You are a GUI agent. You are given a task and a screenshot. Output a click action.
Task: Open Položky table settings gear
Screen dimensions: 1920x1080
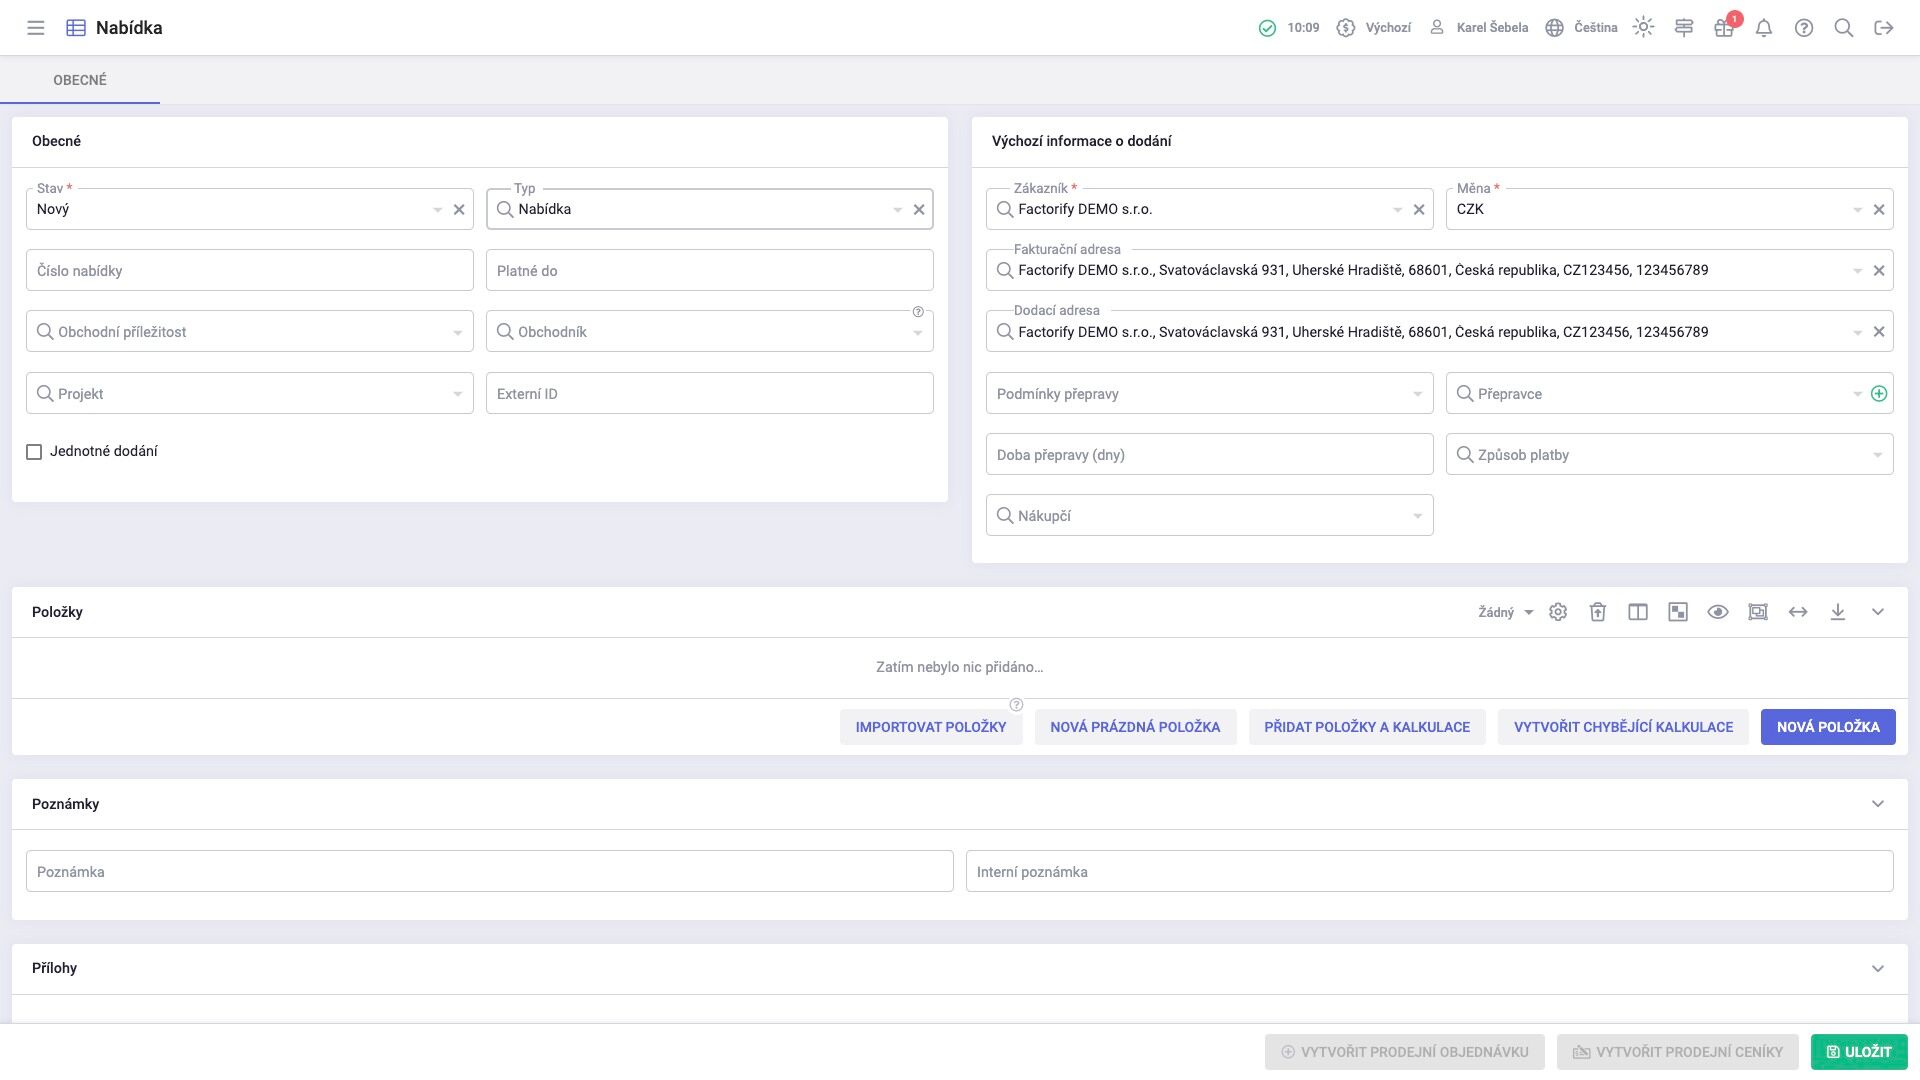click(1558, 612)
